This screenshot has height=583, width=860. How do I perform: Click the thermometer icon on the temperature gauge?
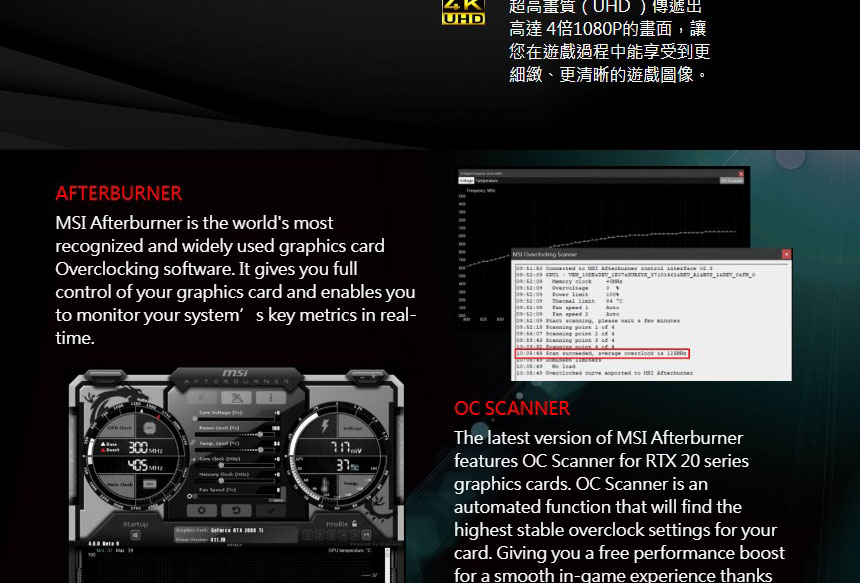[325, 485]
